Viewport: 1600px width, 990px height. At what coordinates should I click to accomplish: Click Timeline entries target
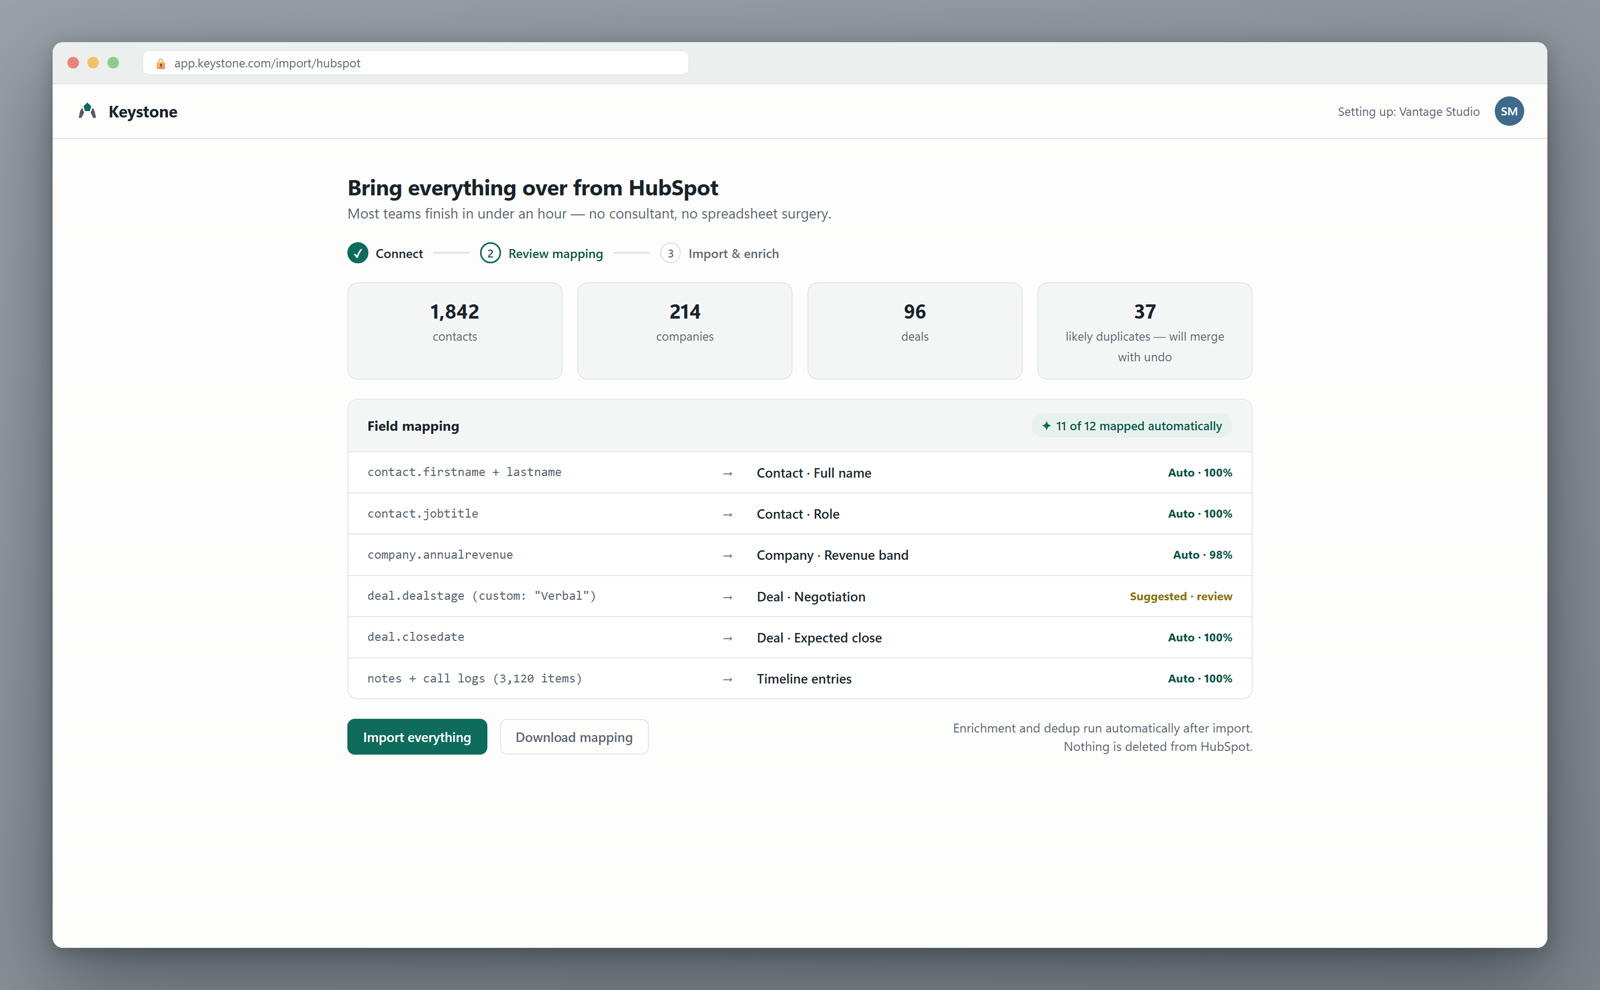pos(804,679)
